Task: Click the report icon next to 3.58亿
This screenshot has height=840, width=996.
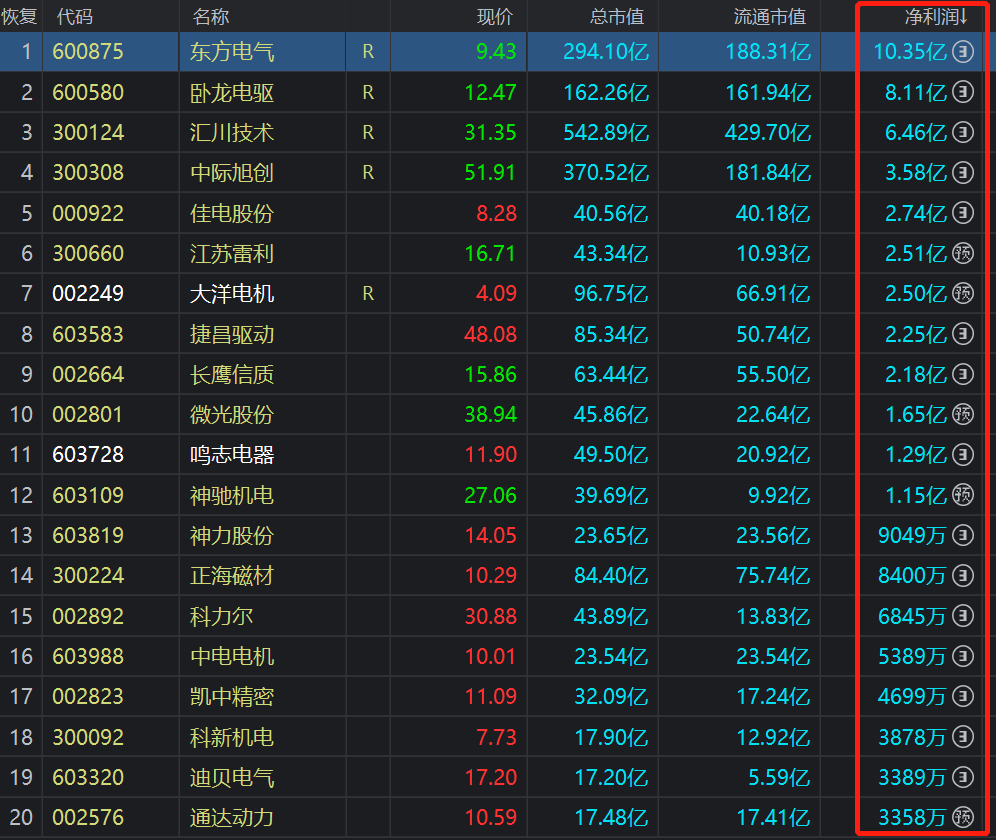Action: point(963,172)
